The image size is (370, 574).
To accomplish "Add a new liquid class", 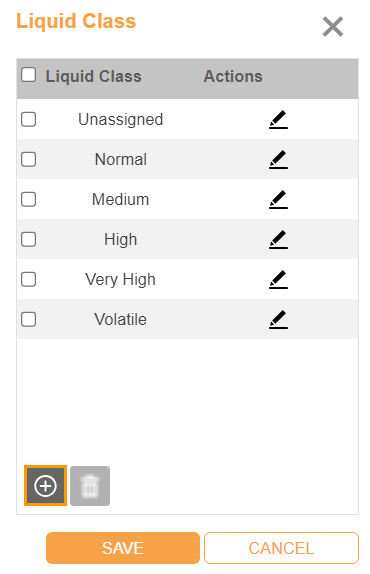I will 45,486.
